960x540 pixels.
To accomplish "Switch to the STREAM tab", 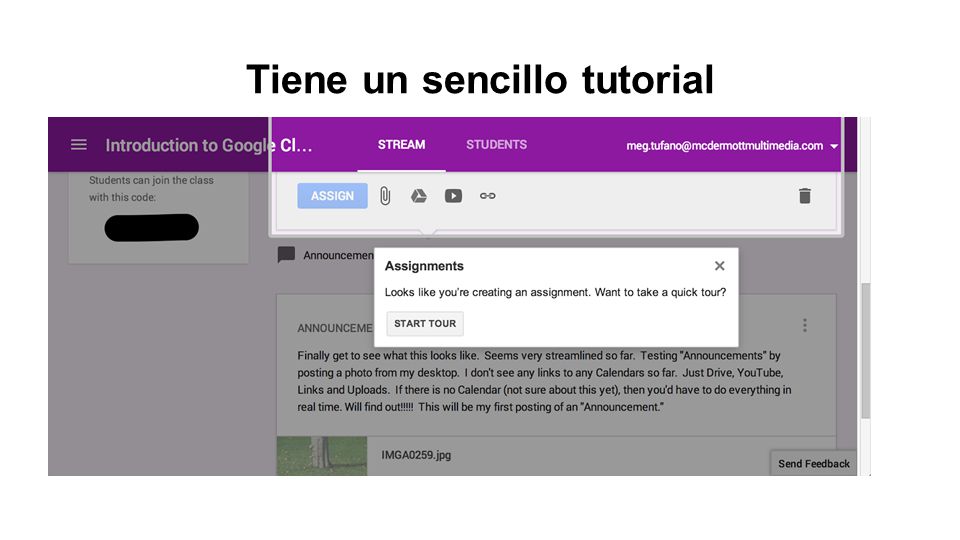I will 401,145.
